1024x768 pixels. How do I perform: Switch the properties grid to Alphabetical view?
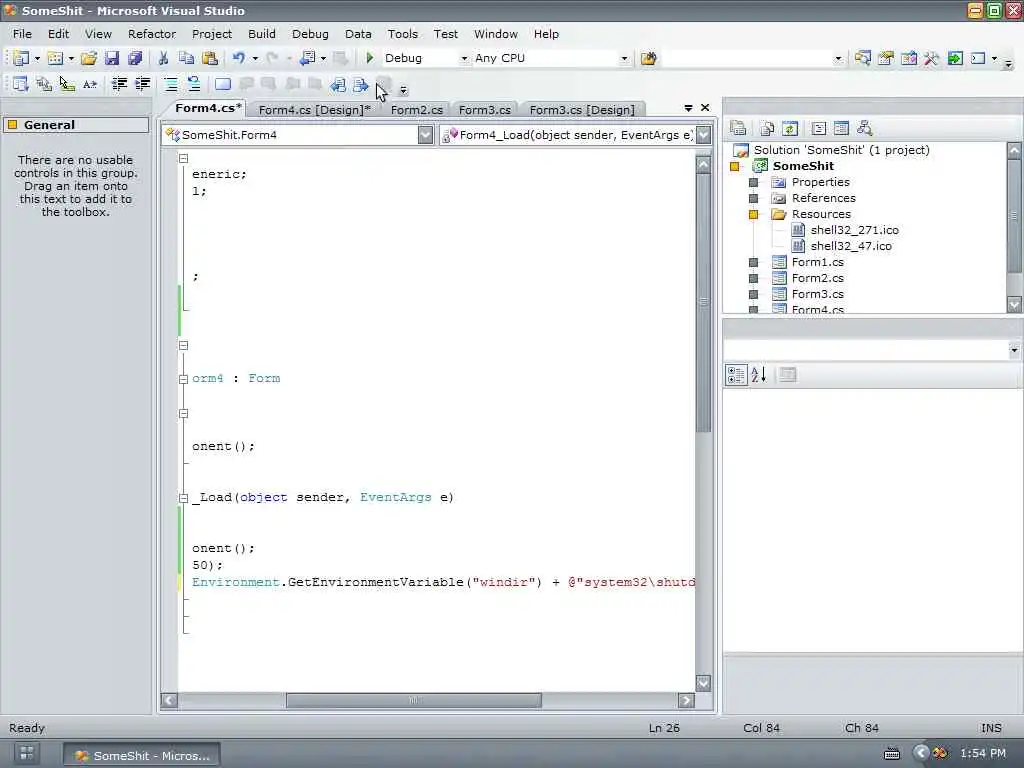click(x=759, y=375)
